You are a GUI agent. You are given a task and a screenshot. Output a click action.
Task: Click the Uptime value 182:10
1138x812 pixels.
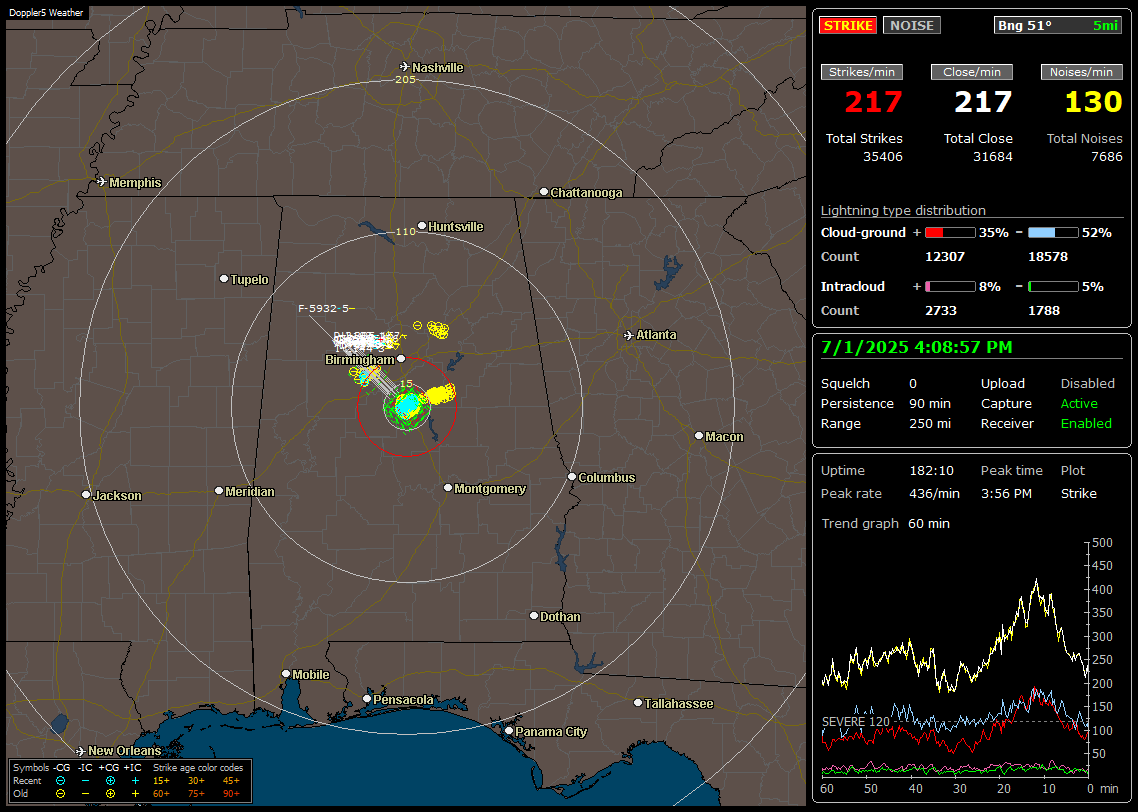pyautogui.click(x=929, y=471)
